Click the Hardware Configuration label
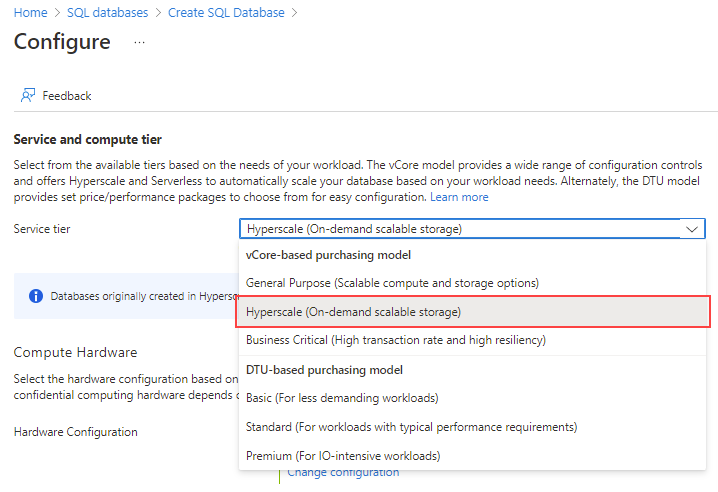Image resolution: width=718 pixels, height=492 pixels. click(75, 432)
